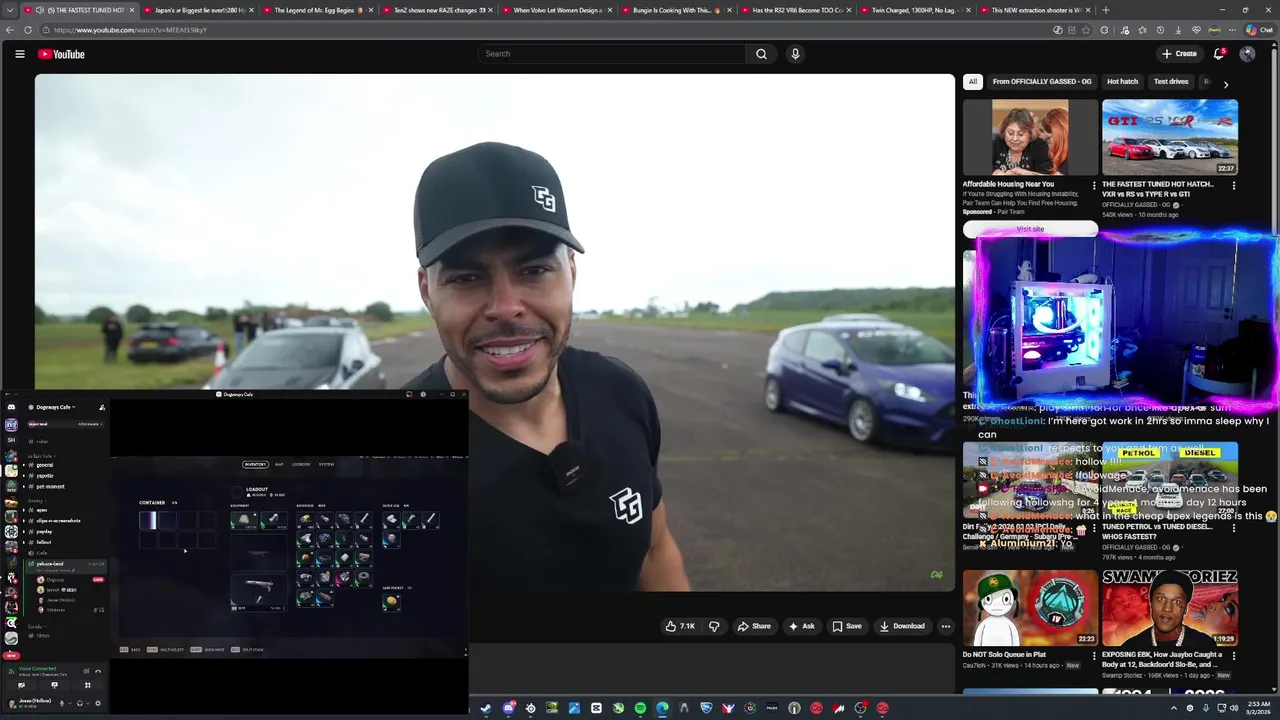Image resolution: width=1280 pixels, height=720 pixels.
Task: Switch to 'The Legend of Mr. Egg Begins' tab
Action: (318, 10)
